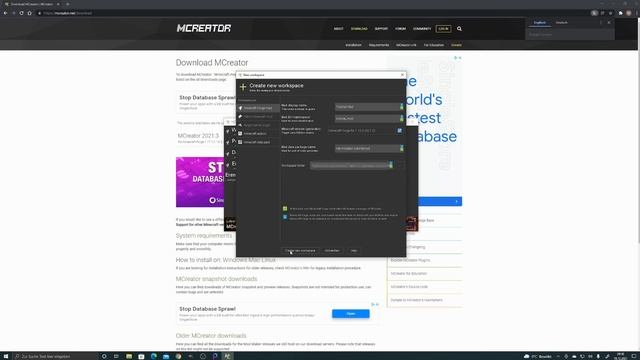Click the Abbrechen button in dialog
Viewport: 640px width, 360px height.
pos(332,251)
